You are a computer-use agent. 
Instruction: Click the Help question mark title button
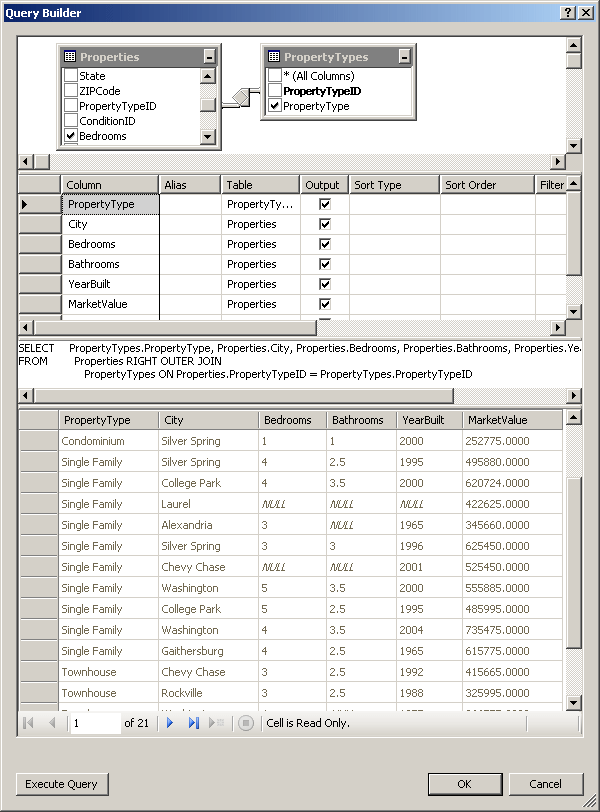click(x=568, y=13)
